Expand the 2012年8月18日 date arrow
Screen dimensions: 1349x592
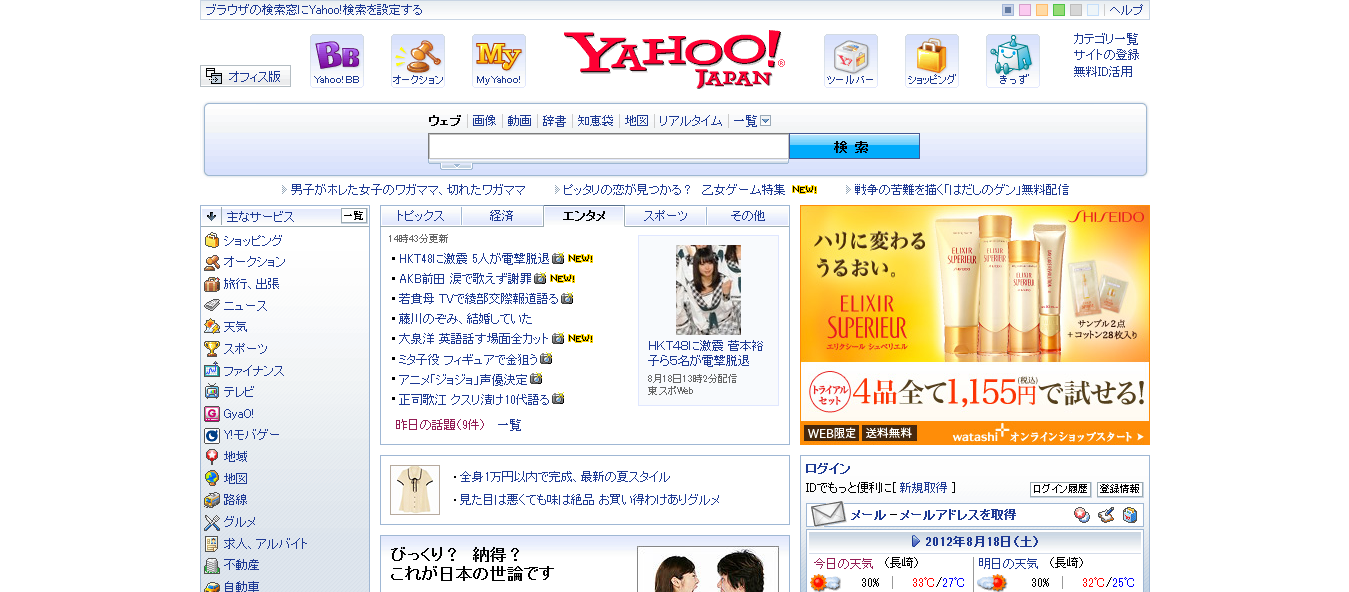pos(916,541)
